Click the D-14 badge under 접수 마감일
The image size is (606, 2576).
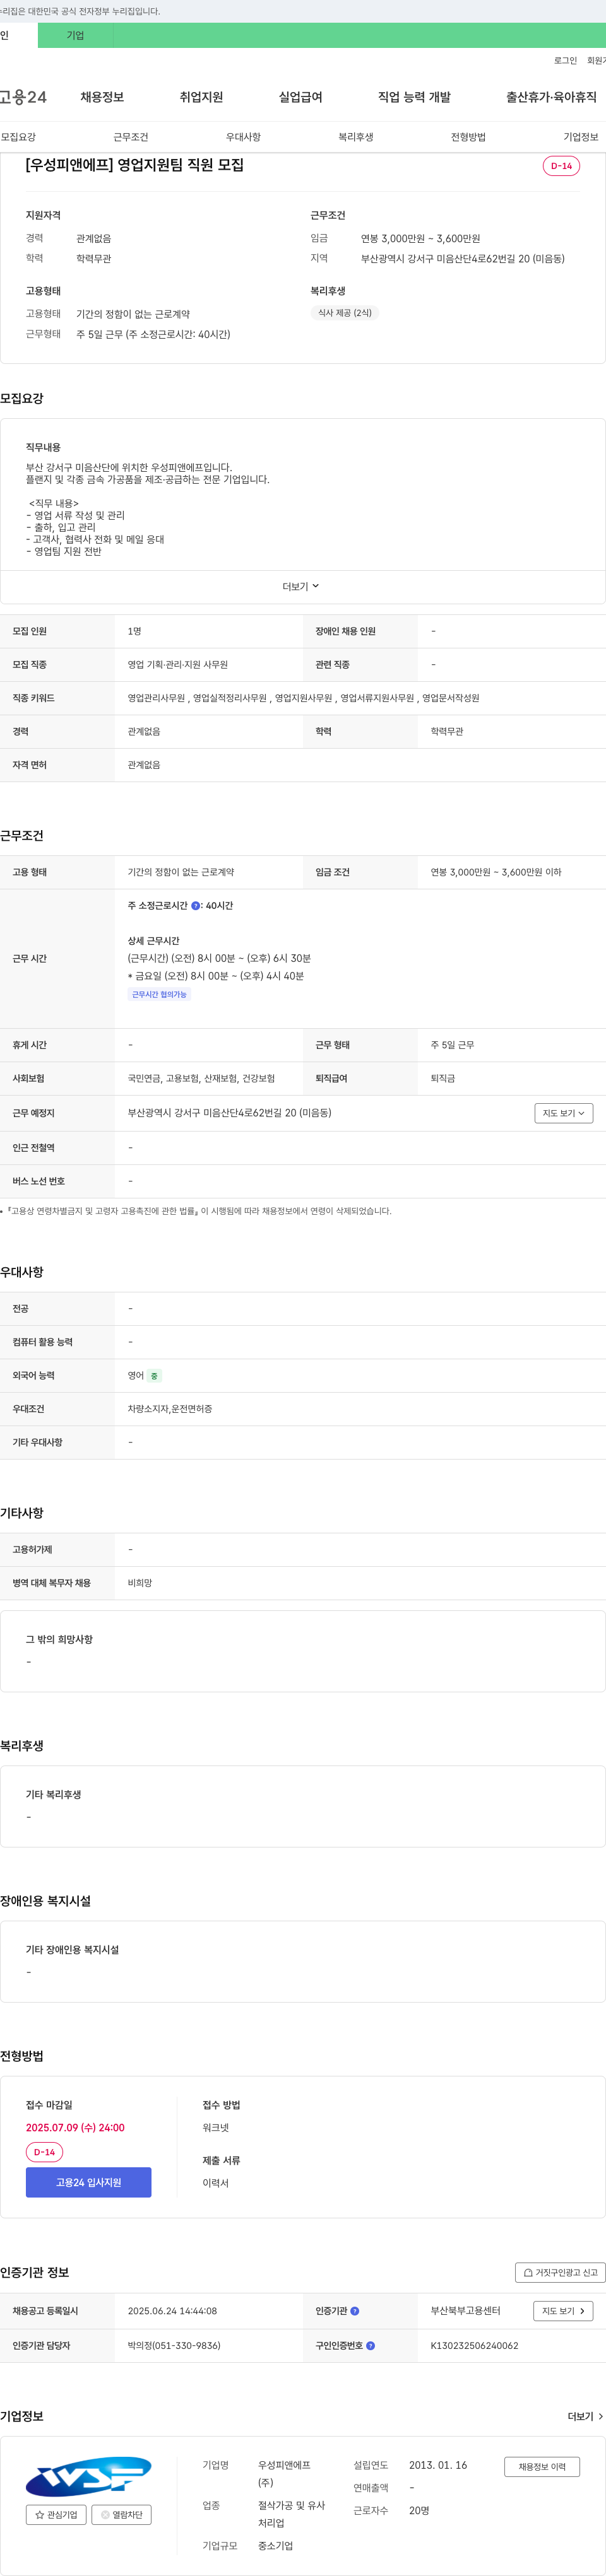coord(44,2152)
